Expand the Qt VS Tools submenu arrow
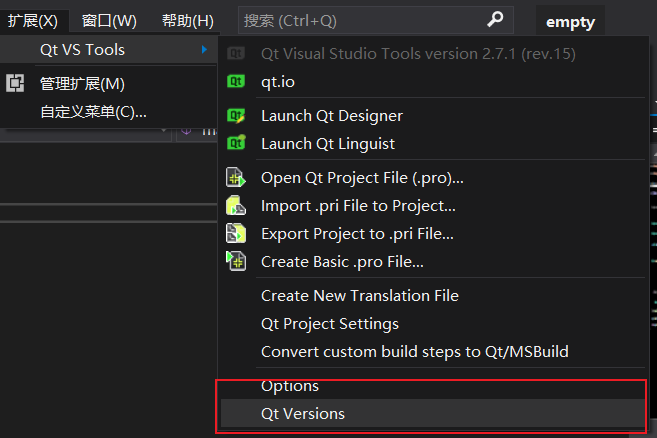The height and width of the screenshot is (438, 657). pos(204,49)
